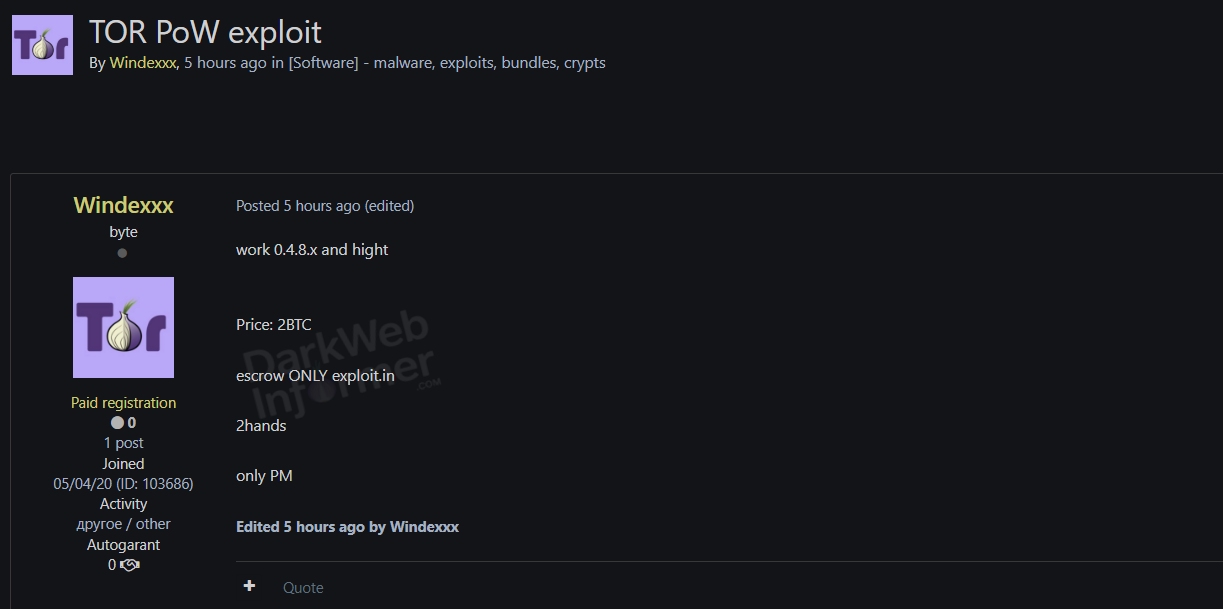This screenshot has height=609, width=1223.
Task: Click the handshake Autogarant deals icon
Action: 129,565
